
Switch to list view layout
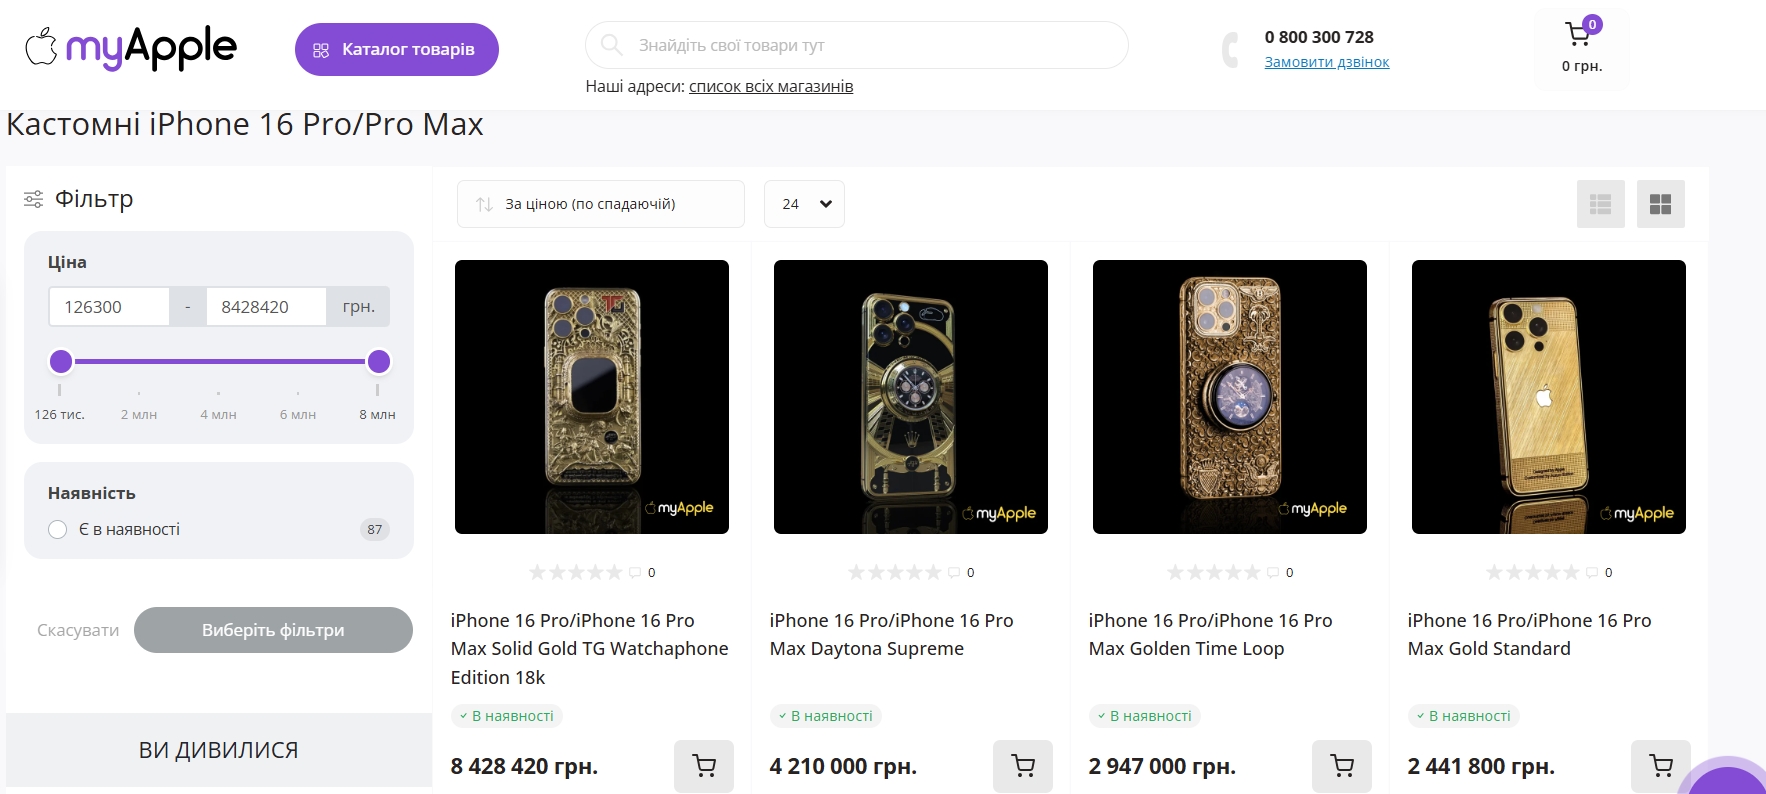click(x=1600, y=204)
